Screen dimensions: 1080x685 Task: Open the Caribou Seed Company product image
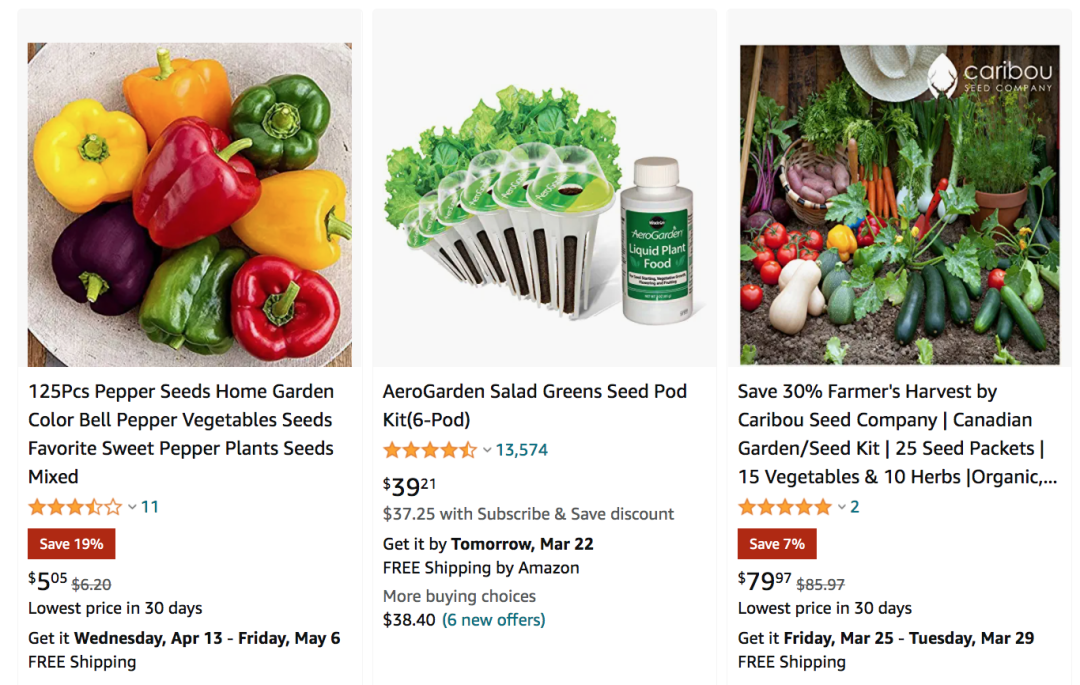899,205
